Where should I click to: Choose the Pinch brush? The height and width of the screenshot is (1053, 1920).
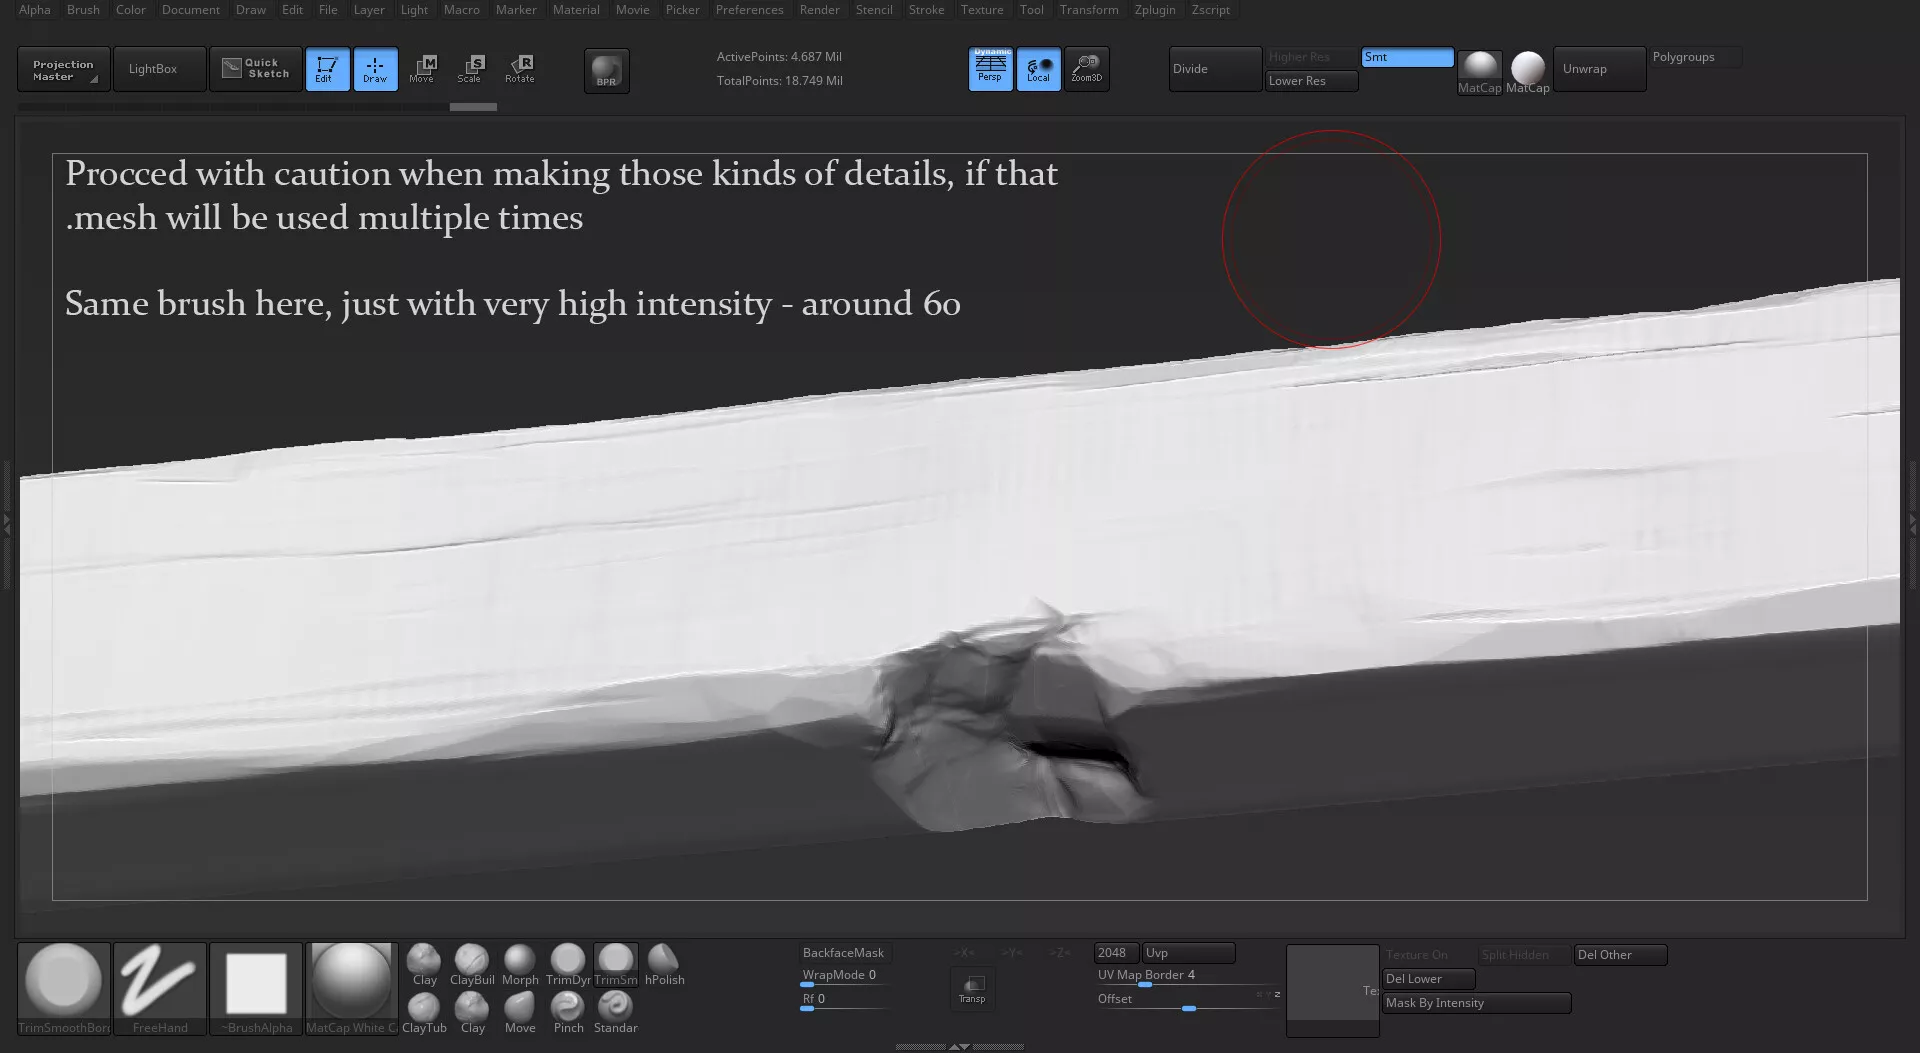[x=568, y=1007]
